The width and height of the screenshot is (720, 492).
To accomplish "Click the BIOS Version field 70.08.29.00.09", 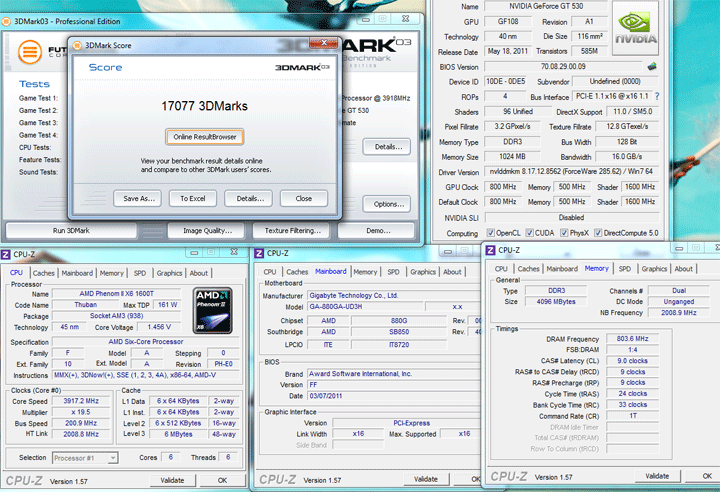I will pos(563,67).
